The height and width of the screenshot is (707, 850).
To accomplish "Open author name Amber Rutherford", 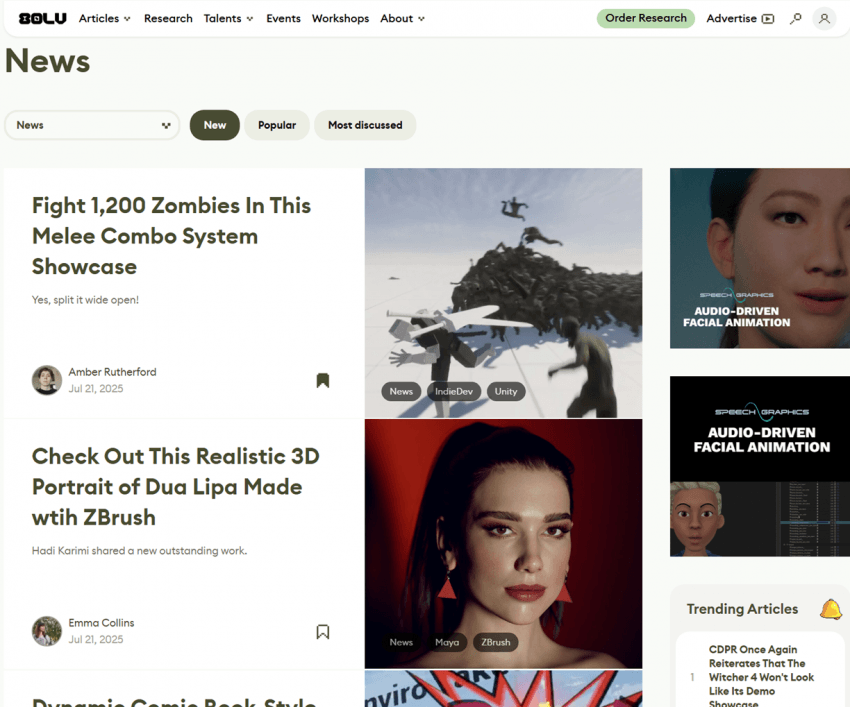I will tap(112, 372).
